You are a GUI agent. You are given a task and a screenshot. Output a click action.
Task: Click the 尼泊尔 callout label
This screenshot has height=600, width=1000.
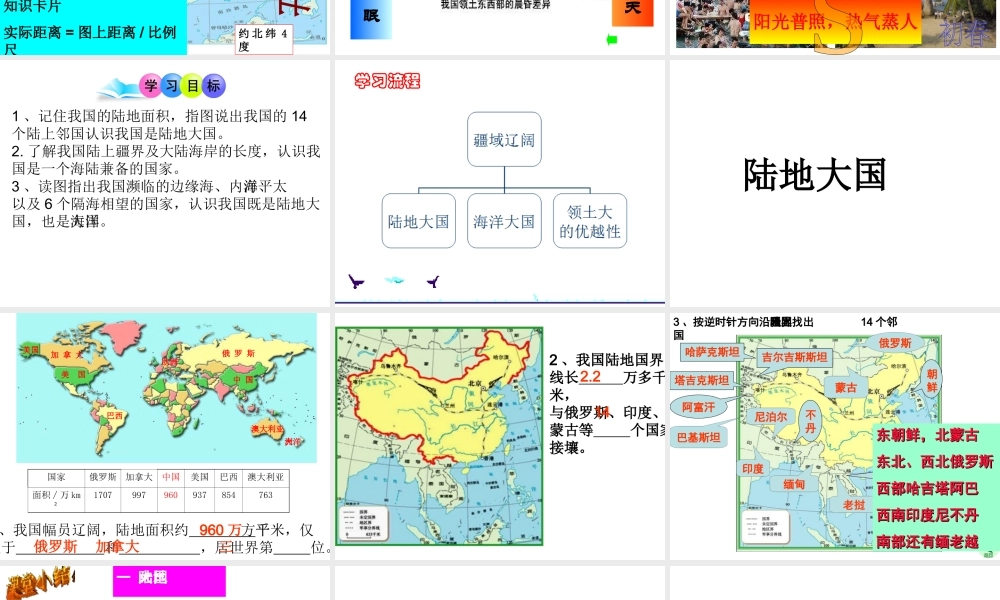click(771, 417)
